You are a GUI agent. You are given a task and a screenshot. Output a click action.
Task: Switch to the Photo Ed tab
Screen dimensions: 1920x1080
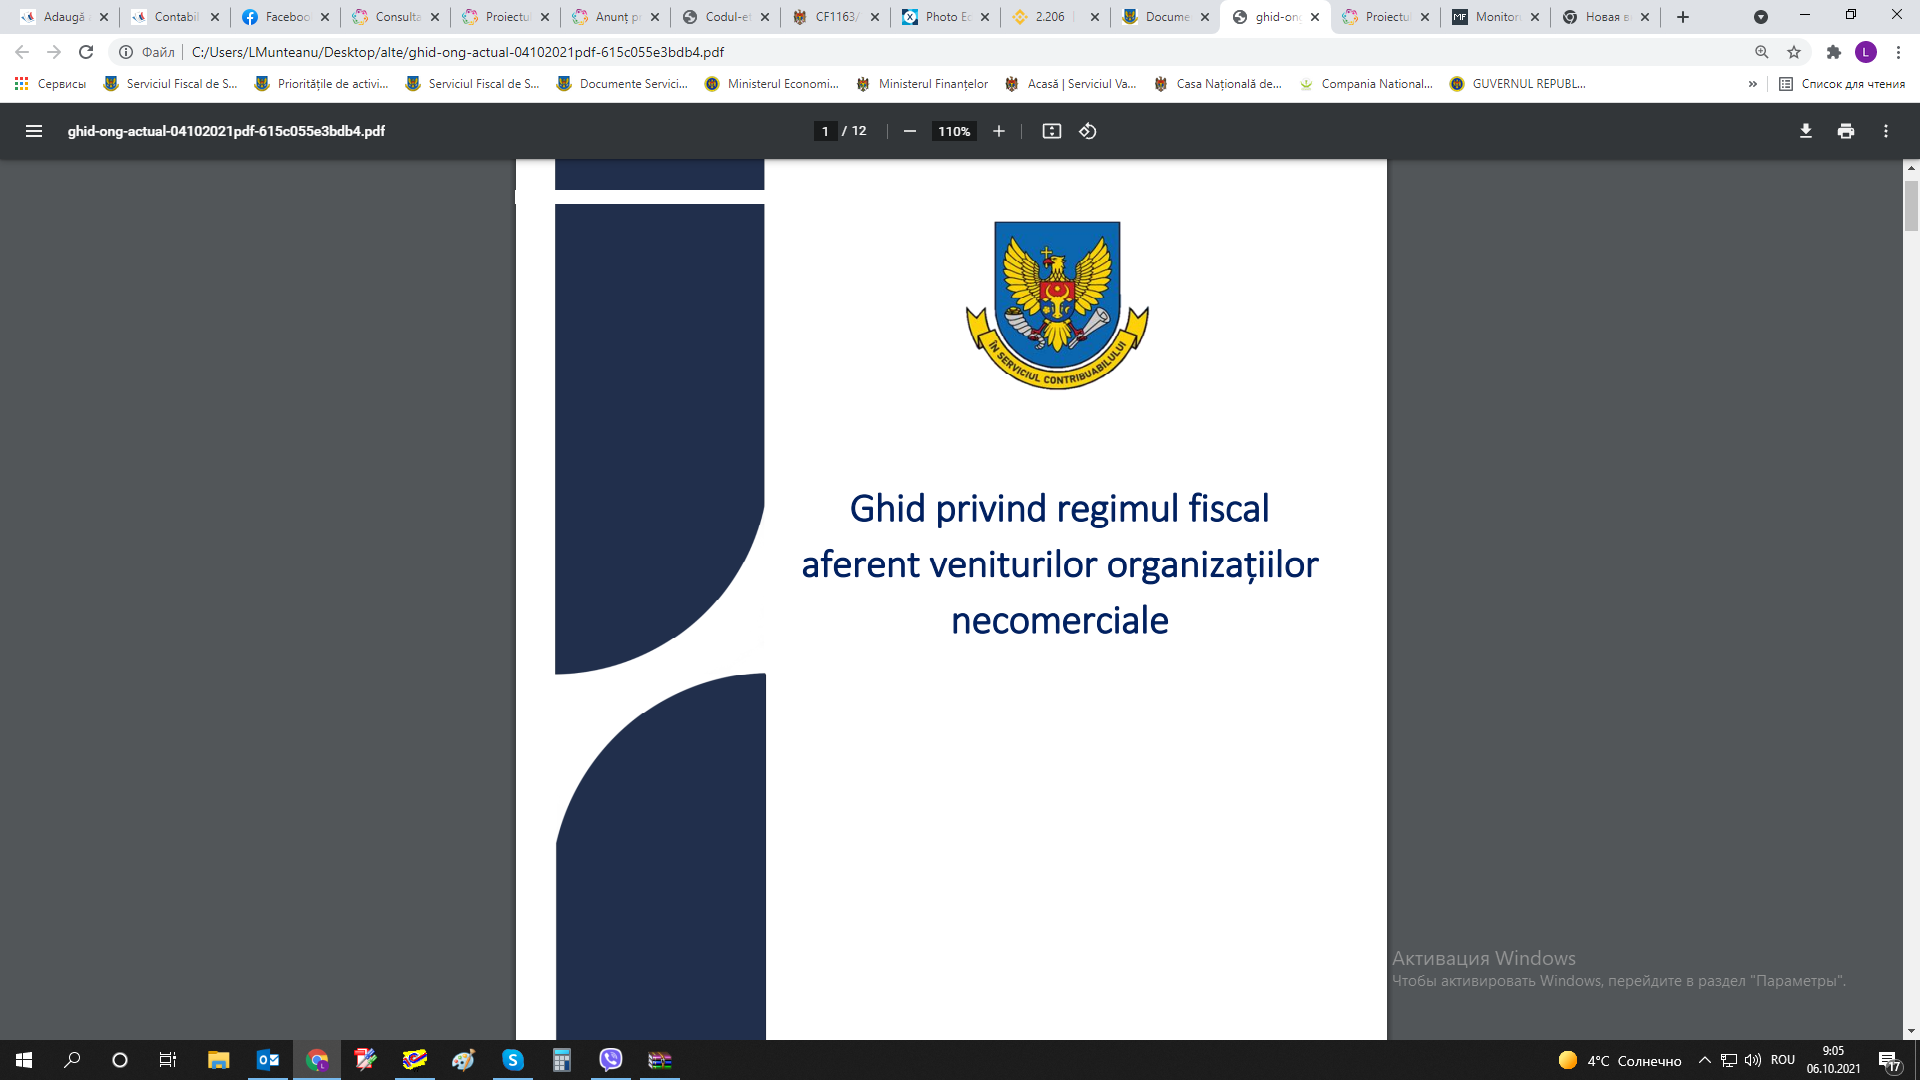[944, 17]
